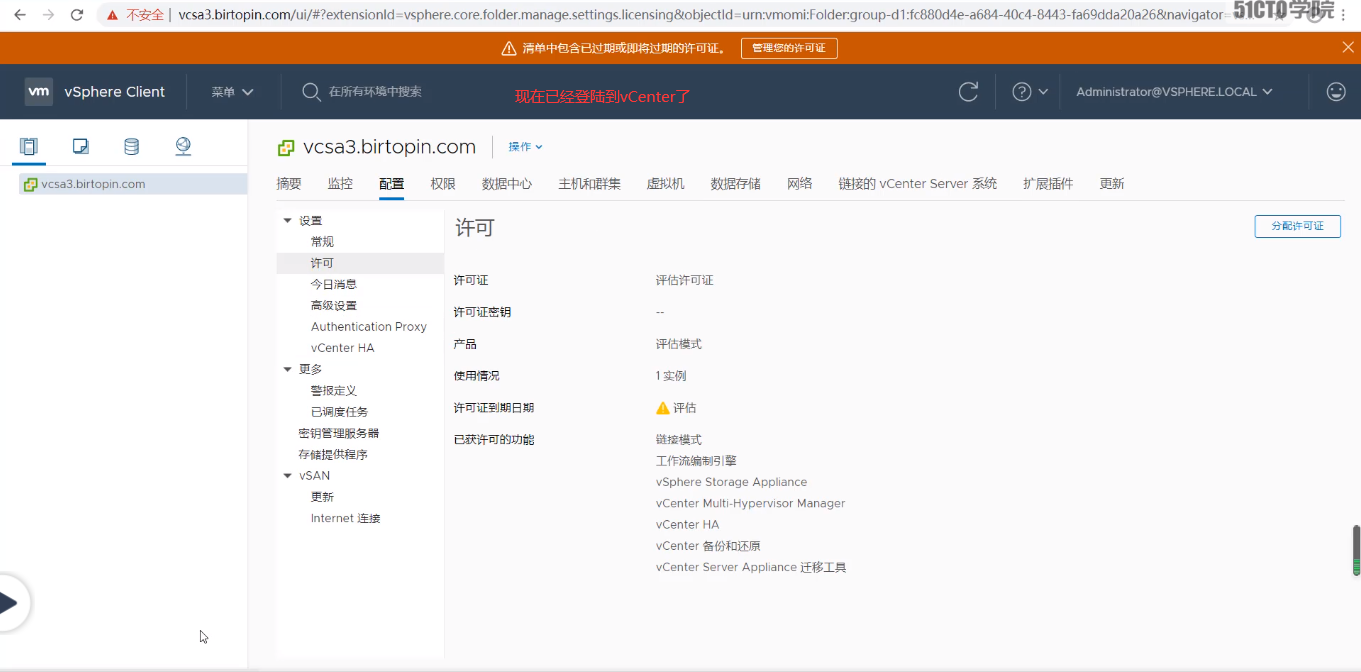Image resolution: width=1361 pixels, height=672 pixels.
Task: Click the yellow warning icon next to 评估
Action: (662, 408)
